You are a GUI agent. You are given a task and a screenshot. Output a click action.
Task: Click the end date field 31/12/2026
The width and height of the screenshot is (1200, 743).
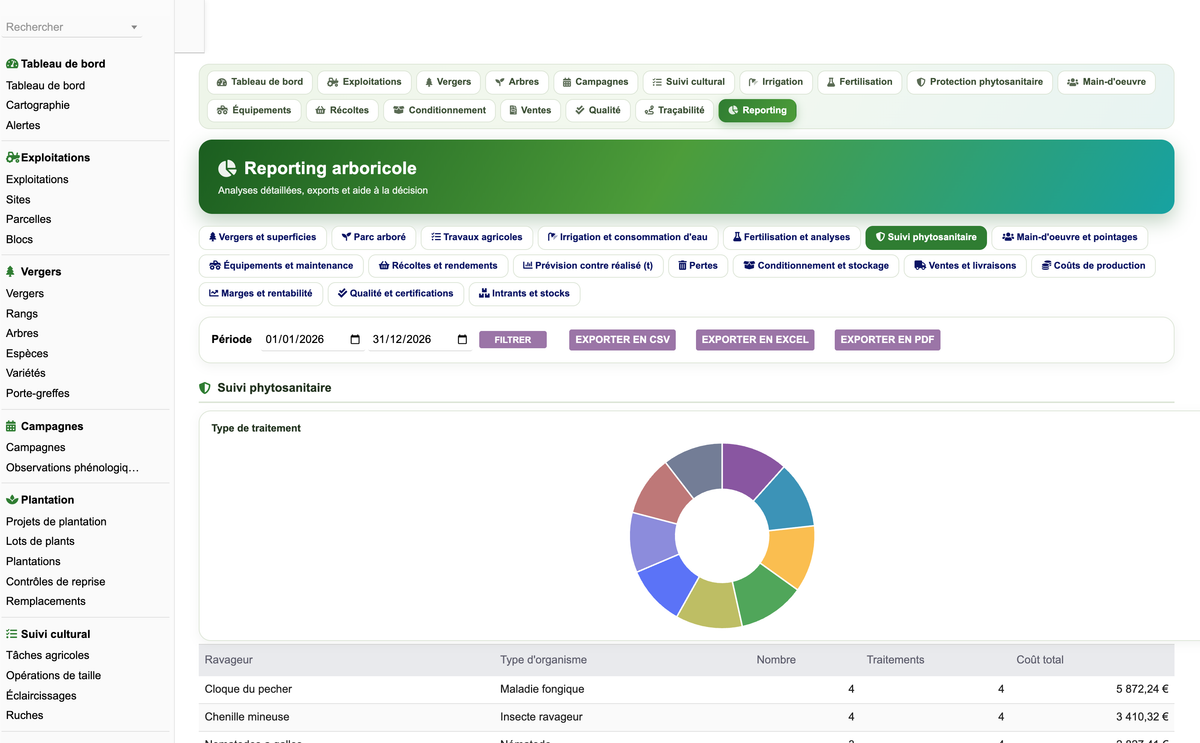point(420,340)
